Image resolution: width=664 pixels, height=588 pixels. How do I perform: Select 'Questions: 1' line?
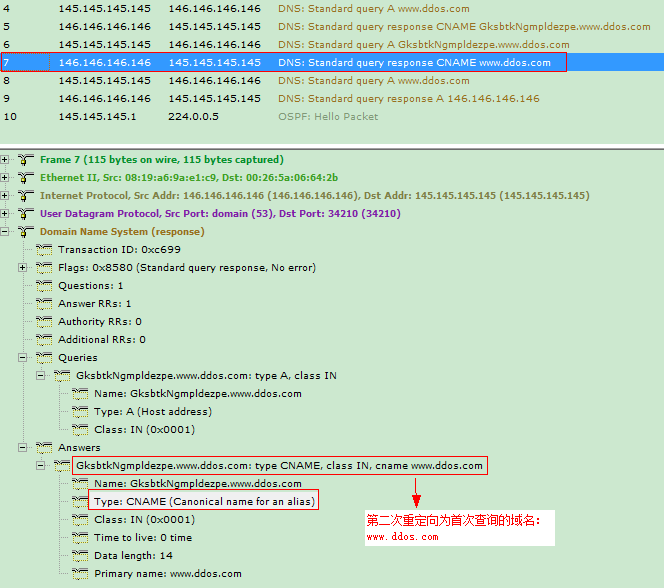91,286
